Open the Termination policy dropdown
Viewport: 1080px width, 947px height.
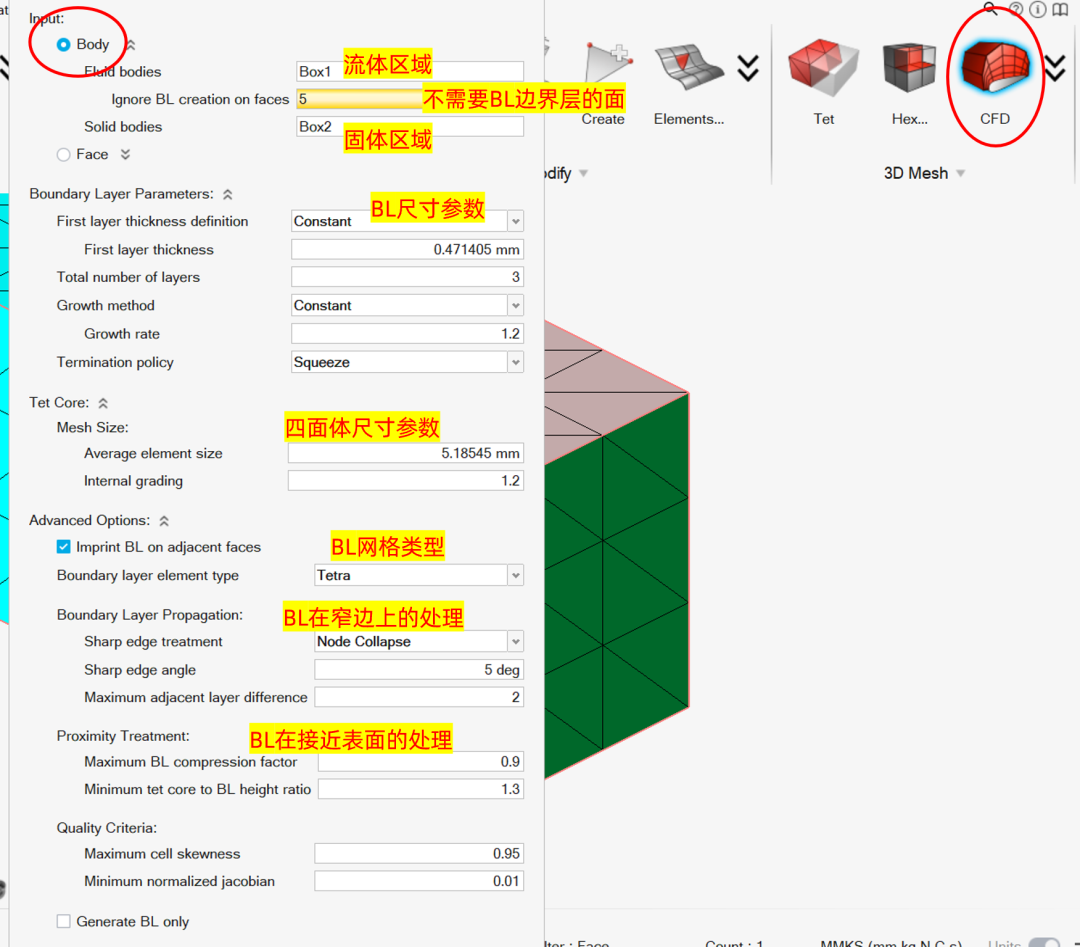[515, 362]
